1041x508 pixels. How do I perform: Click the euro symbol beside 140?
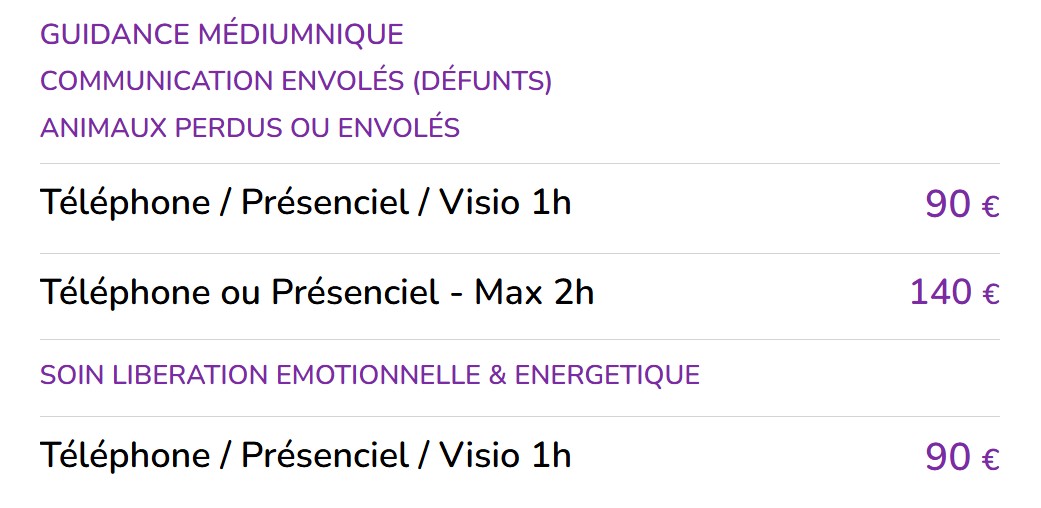click(x=990, y=295)
